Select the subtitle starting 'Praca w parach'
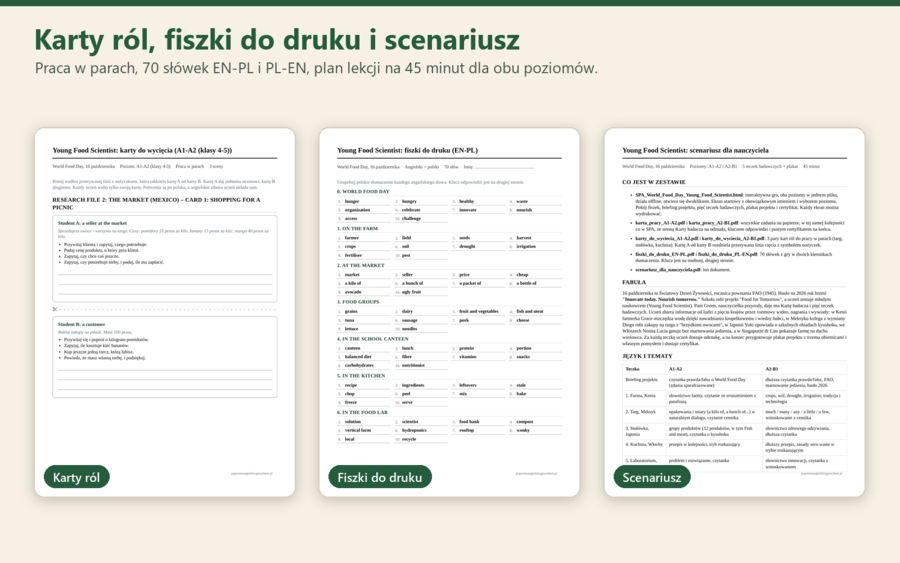Viewport: 900px width, 563px height. coord(316,68)
